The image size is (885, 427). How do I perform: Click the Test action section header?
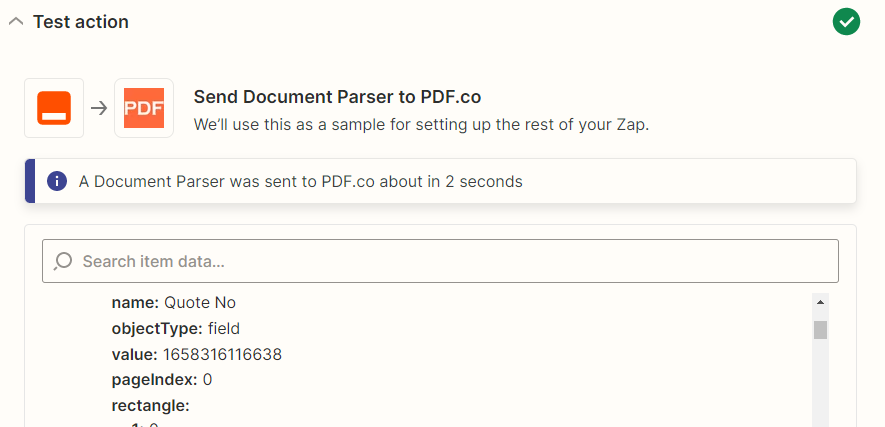pos(81,22)
